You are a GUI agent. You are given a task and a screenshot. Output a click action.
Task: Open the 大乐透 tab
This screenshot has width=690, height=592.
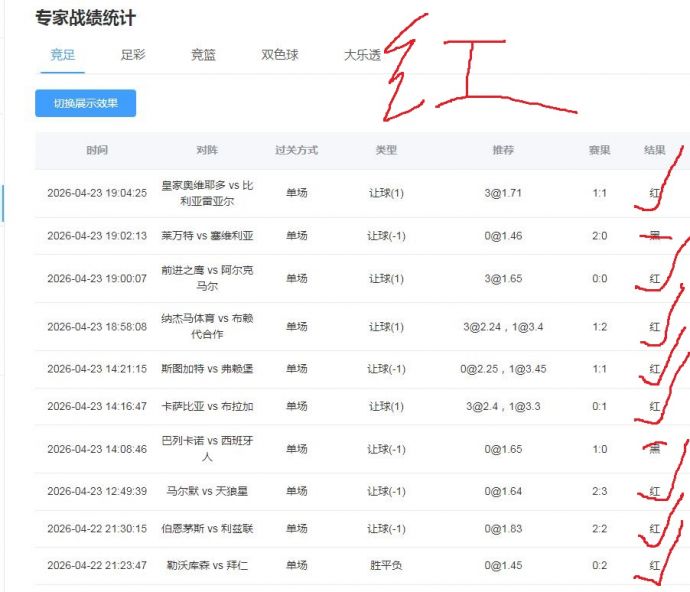(x=362, y=55)
